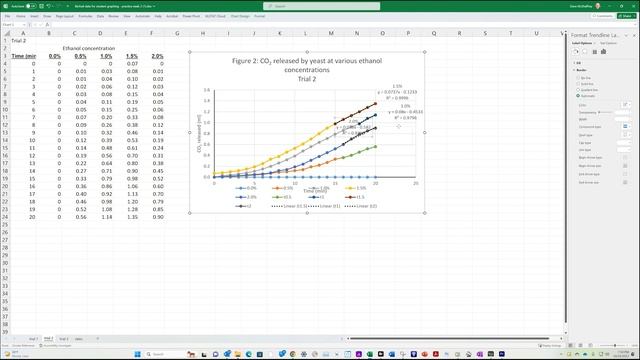Screen dimensions: 640x360
Task: Adjust the Transparency slider
Action: pyautogui.click(x=605, y=112)
